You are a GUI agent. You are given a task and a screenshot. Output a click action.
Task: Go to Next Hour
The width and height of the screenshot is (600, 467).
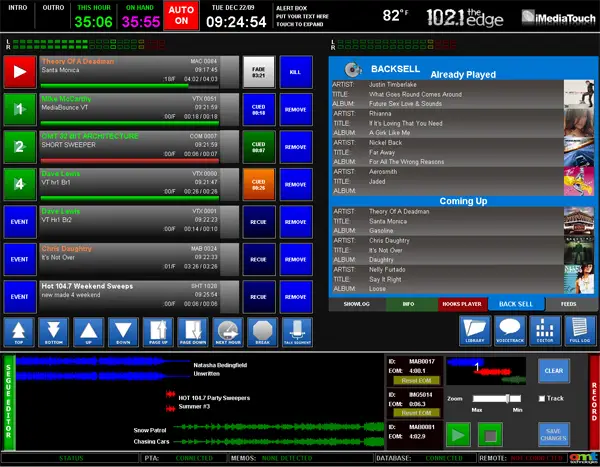point(228,332)
